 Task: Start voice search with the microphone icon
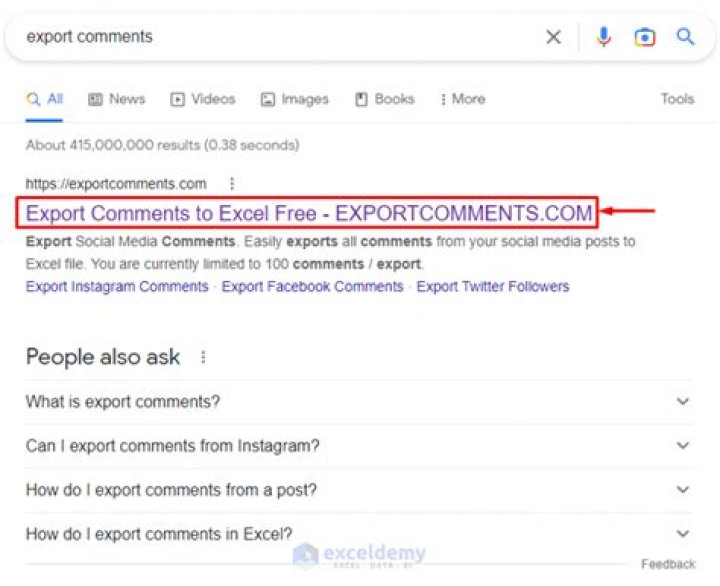click(603, 37)
